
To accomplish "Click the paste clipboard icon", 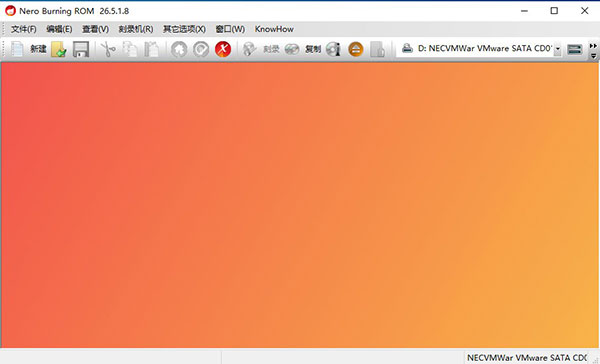I will pos(152,49).
